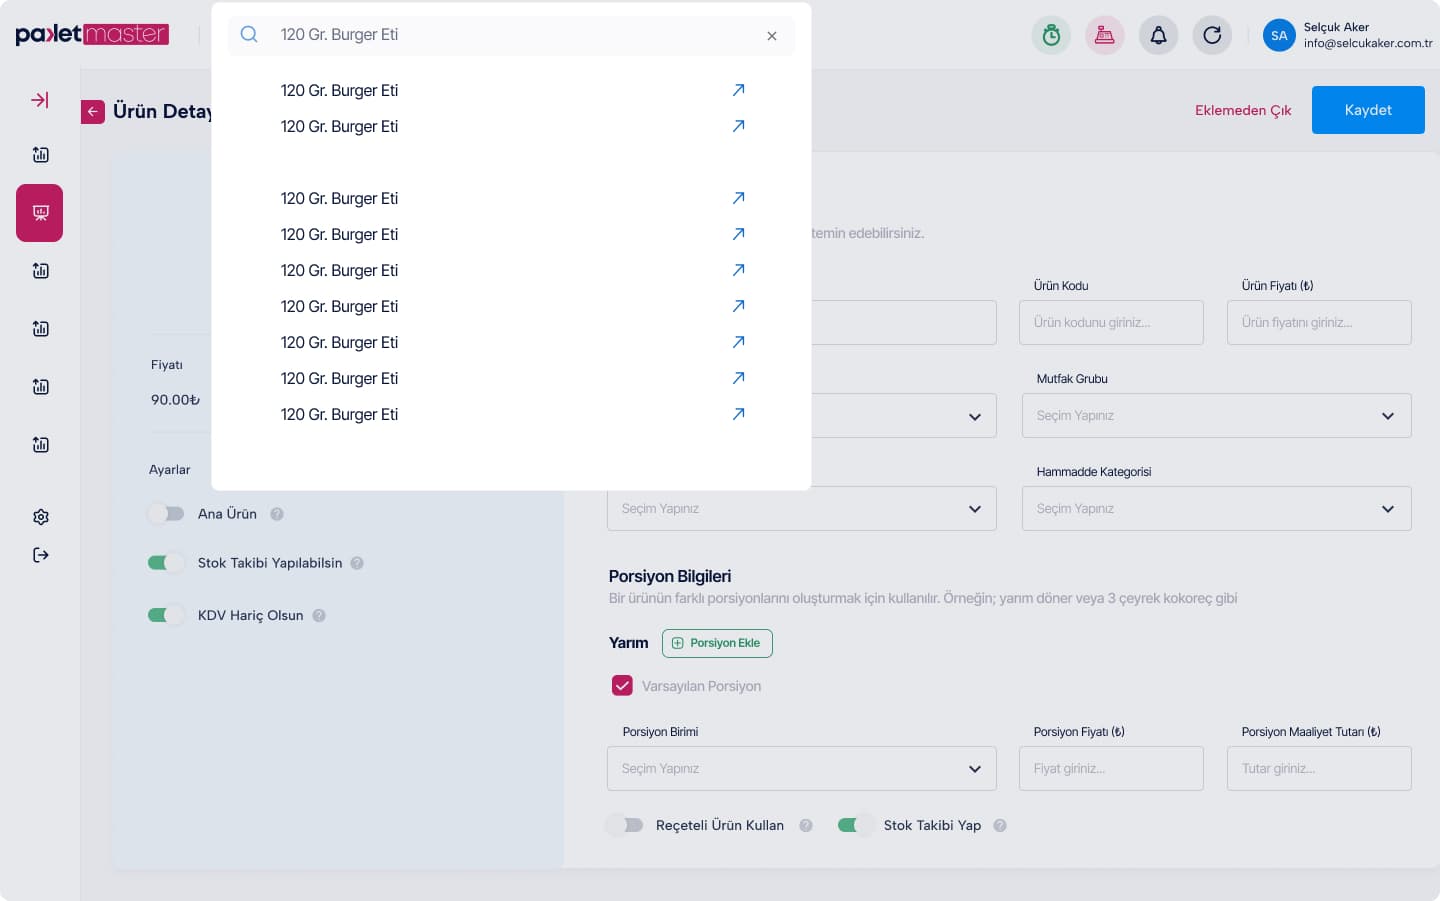Click the help icon beside KDV Hariç Olsun
Screen dimensions: 1440x901
tap(319, 615)
